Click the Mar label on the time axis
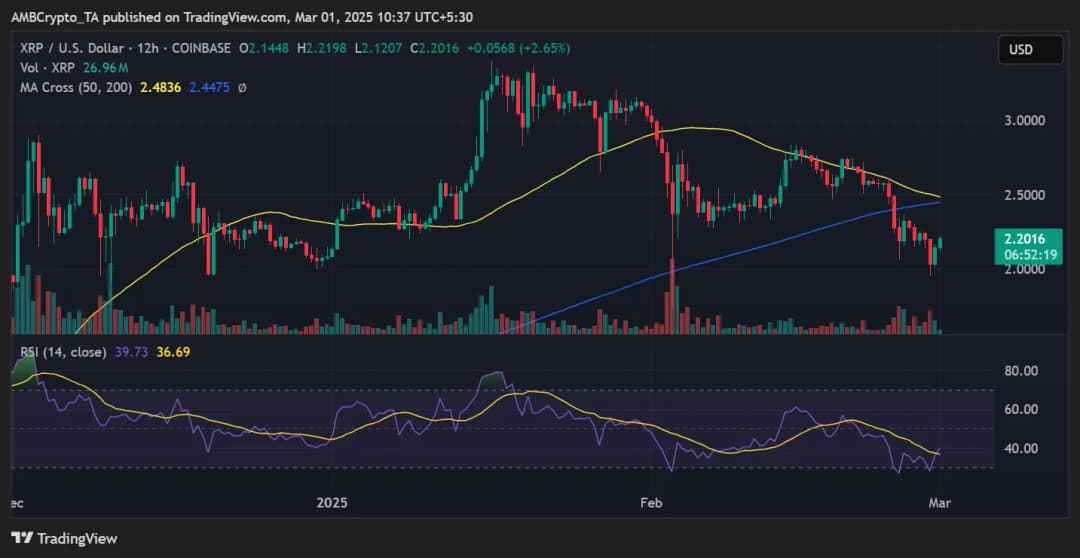Viewport: 1080px width, 558px height. 939,503
